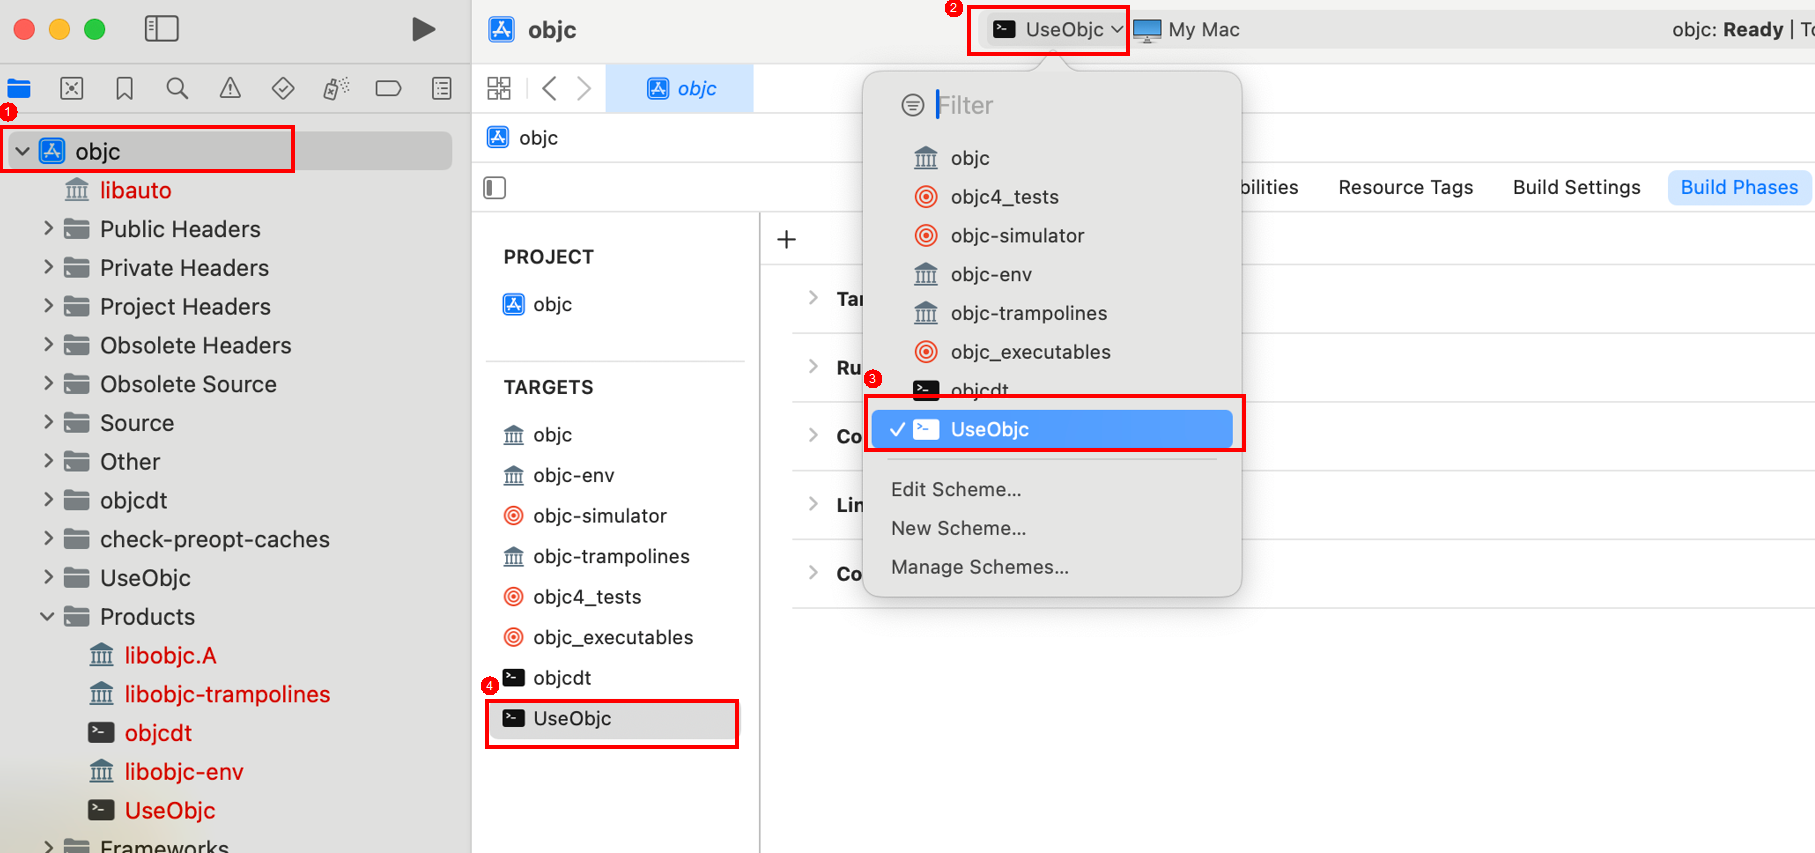Open the source control navigator icon
The width and height of the screenshot is (1815, 853).
(72, 89)
